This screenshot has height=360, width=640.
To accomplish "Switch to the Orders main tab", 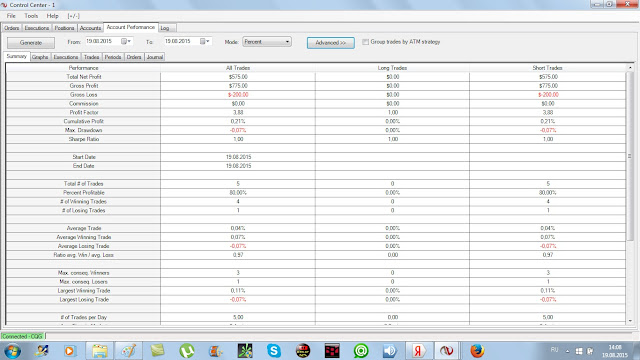I will click(12, 28).
